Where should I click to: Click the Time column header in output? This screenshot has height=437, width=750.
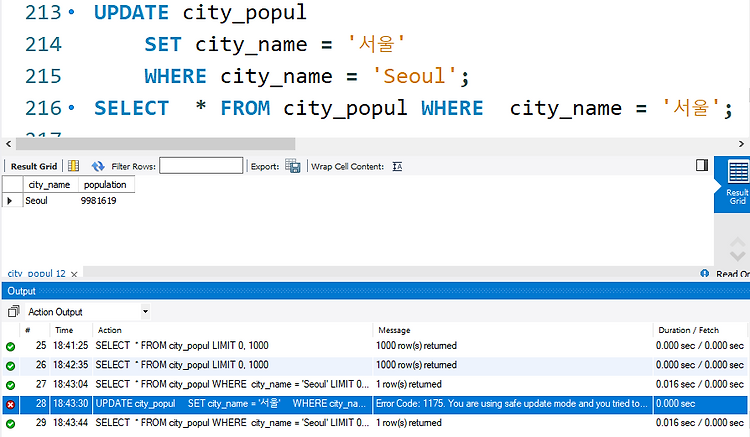click(x=64, y=330)
